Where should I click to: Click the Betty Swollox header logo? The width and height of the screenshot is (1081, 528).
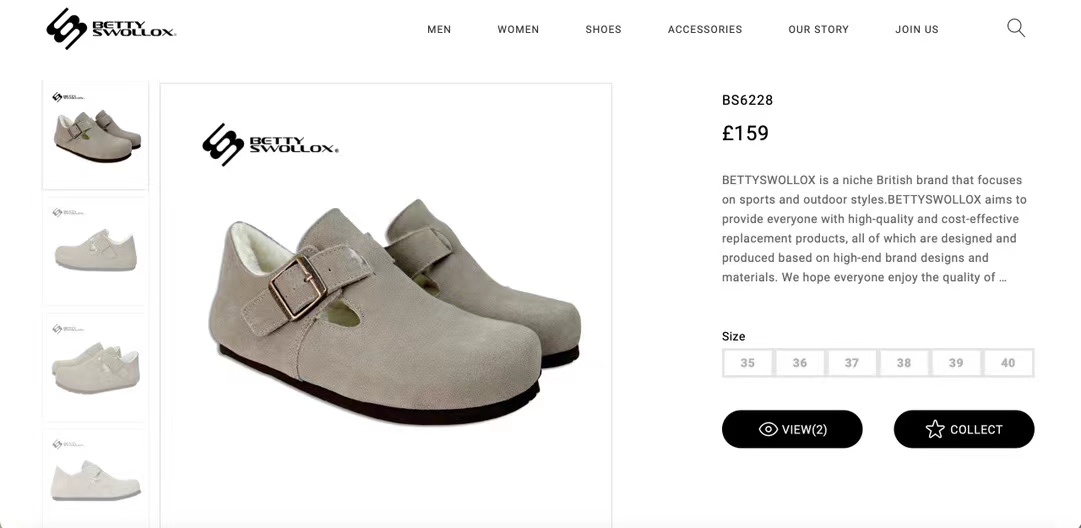(111, 29)
